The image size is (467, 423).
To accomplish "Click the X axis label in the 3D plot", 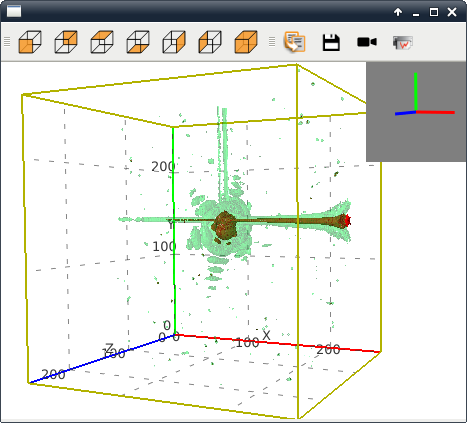I will click(x=266, y=335).
